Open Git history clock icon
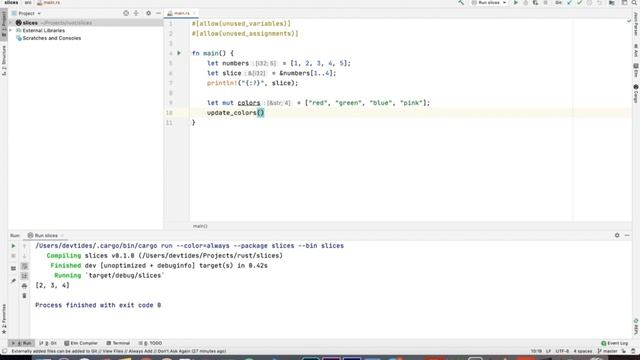 click(x=589, y=2)
